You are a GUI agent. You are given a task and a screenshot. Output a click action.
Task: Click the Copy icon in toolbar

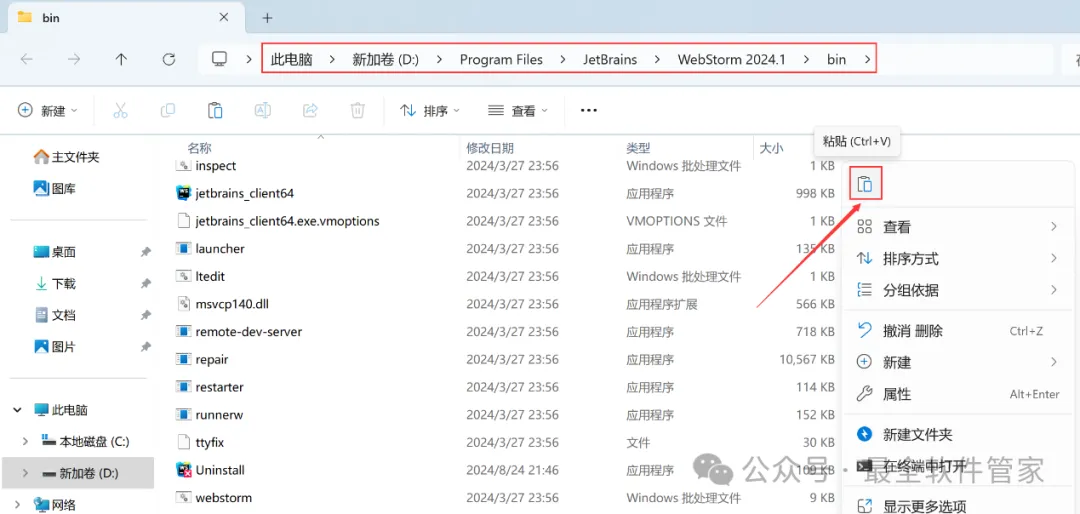pos(167,110)
